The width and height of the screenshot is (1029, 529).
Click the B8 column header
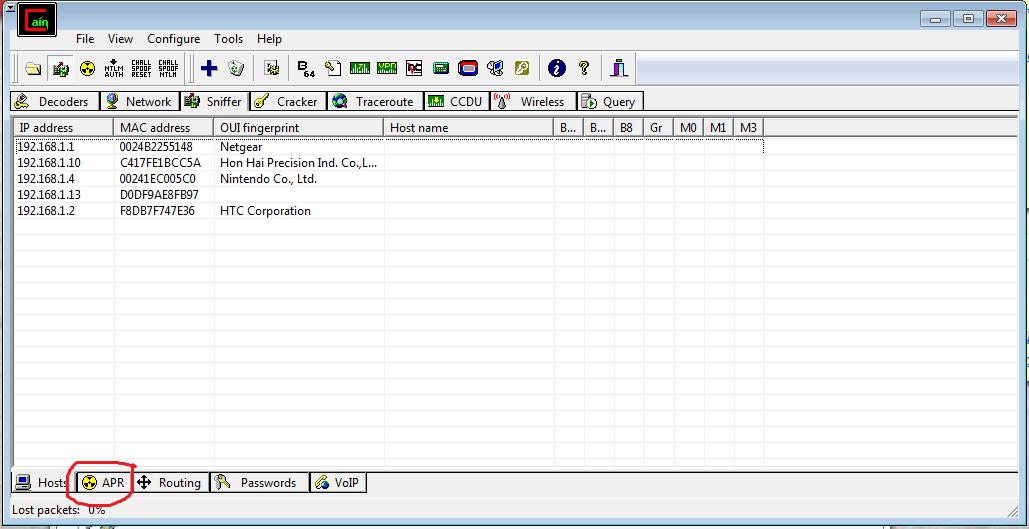coord(629,128)
